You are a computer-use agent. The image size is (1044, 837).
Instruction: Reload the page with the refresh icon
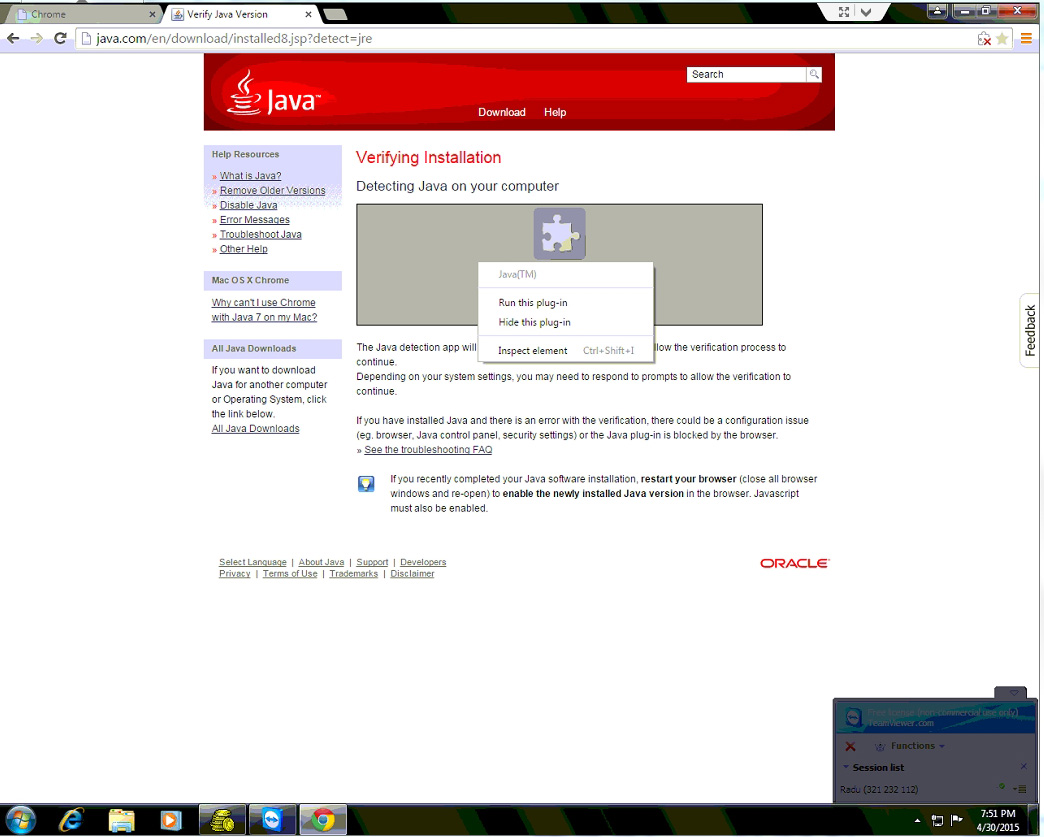coord(60,39)
